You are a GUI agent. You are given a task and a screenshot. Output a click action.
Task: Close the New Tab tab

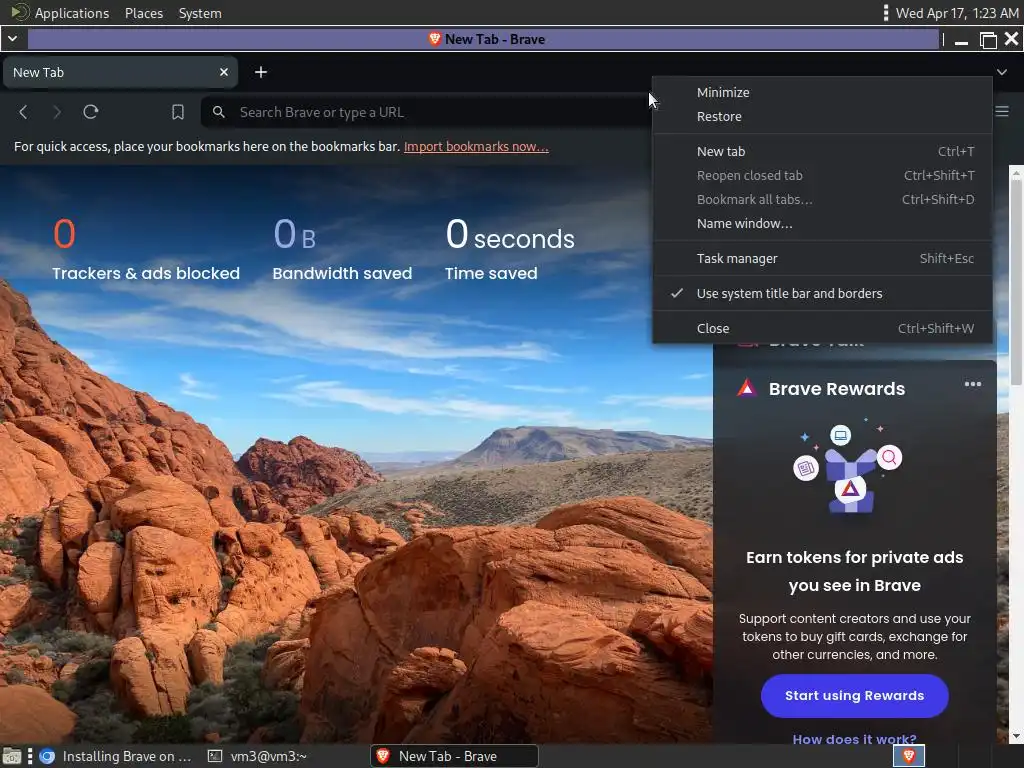coord(224,72)
